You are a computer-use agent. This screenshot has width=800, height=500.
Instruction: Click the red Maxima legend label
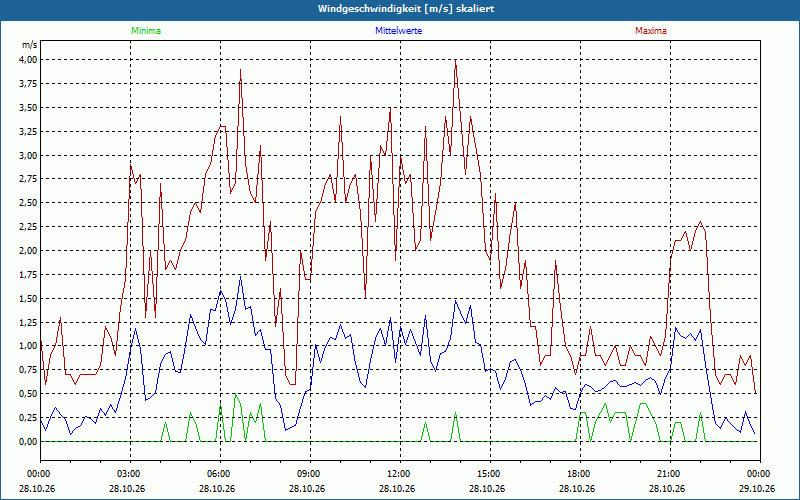click(651, 31)
